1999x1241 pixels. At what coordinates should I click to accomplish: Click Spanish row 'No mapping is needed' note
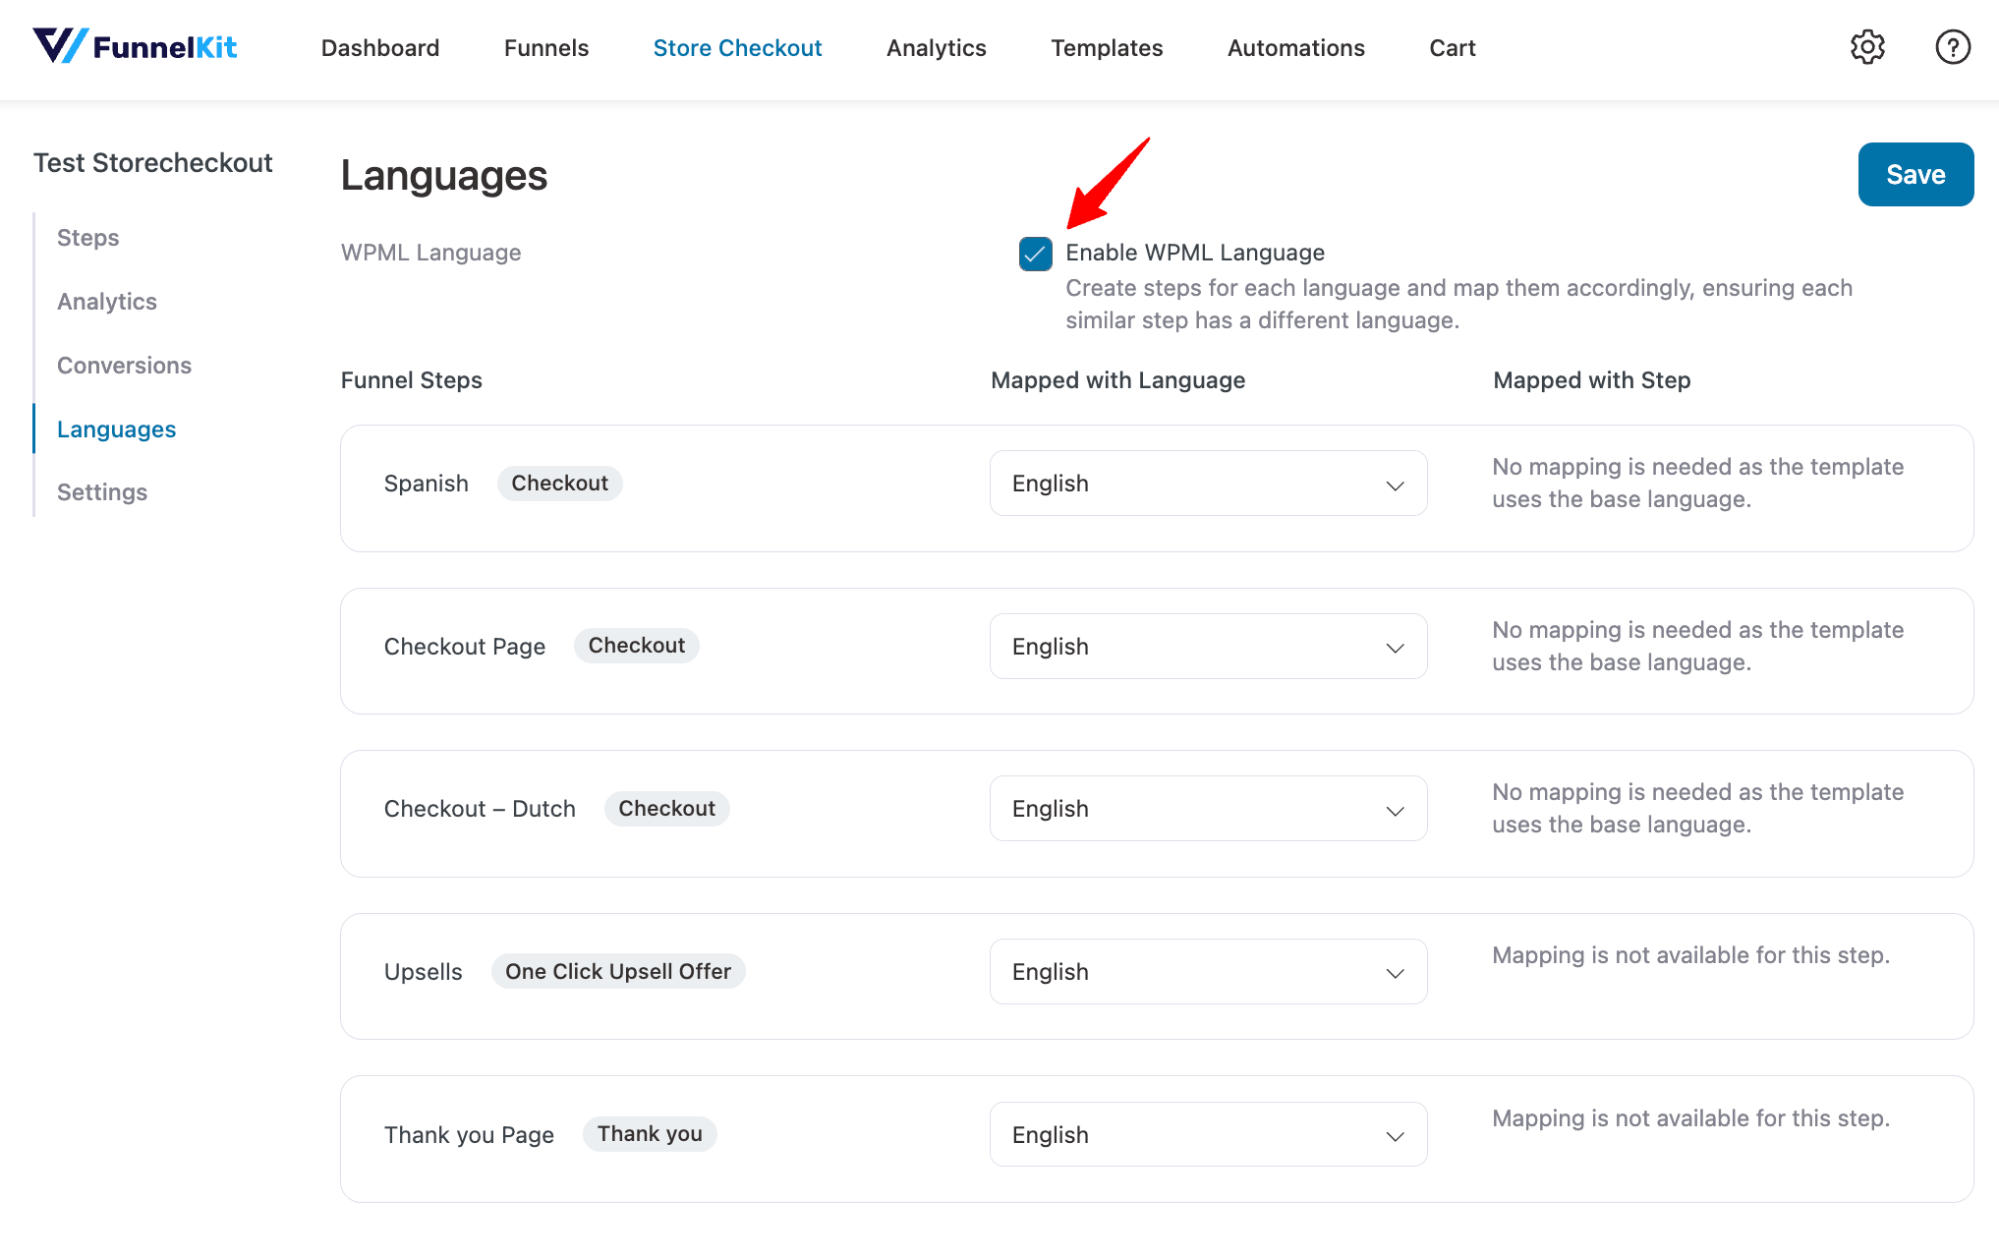pyautogui.click(x=1697, y=483)
